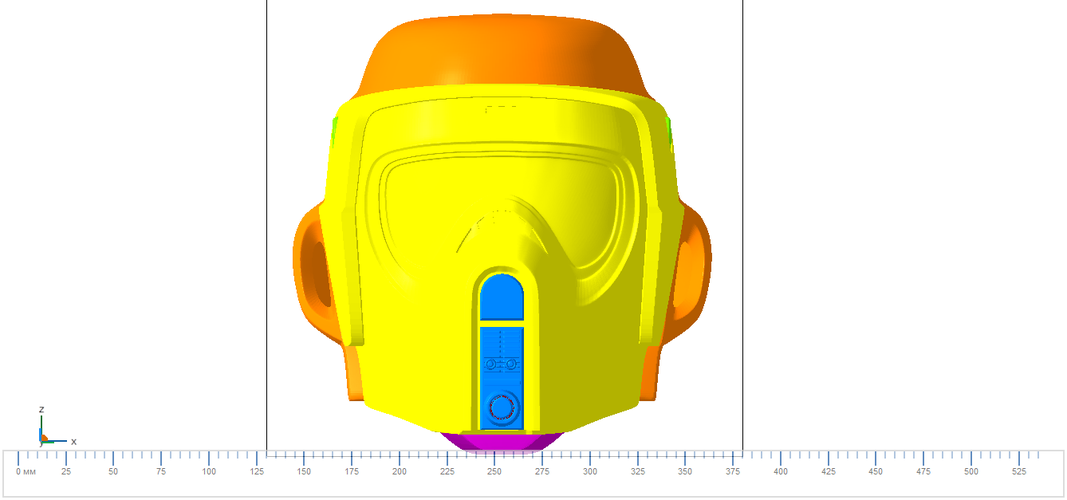Viewport: 1067px width, 500px height.
Task: Click the 500 ruler mark label
Action: (971, 472)
